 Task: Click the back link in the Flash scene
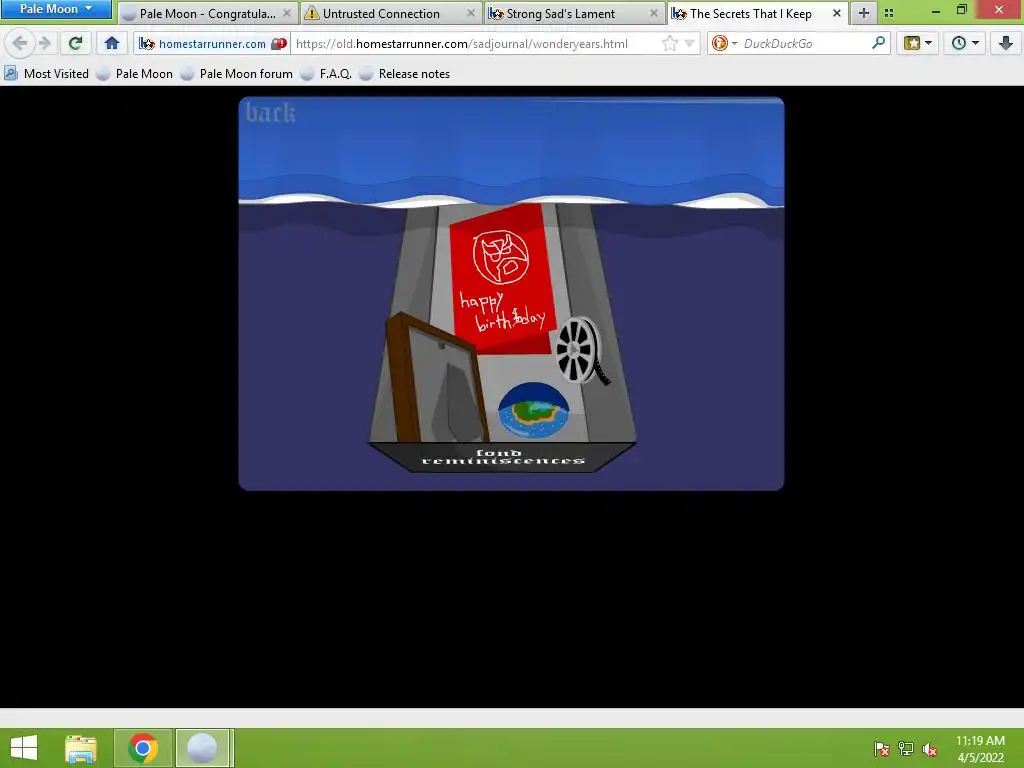270,112
